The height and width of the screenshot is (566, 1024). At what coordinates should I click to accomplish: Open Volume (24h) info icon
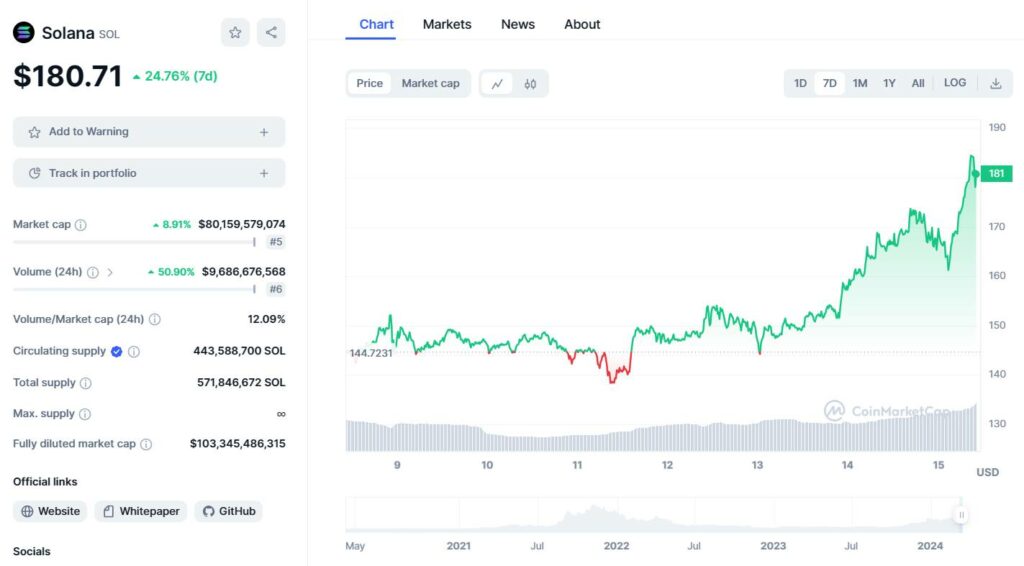(x=93, y=273)
